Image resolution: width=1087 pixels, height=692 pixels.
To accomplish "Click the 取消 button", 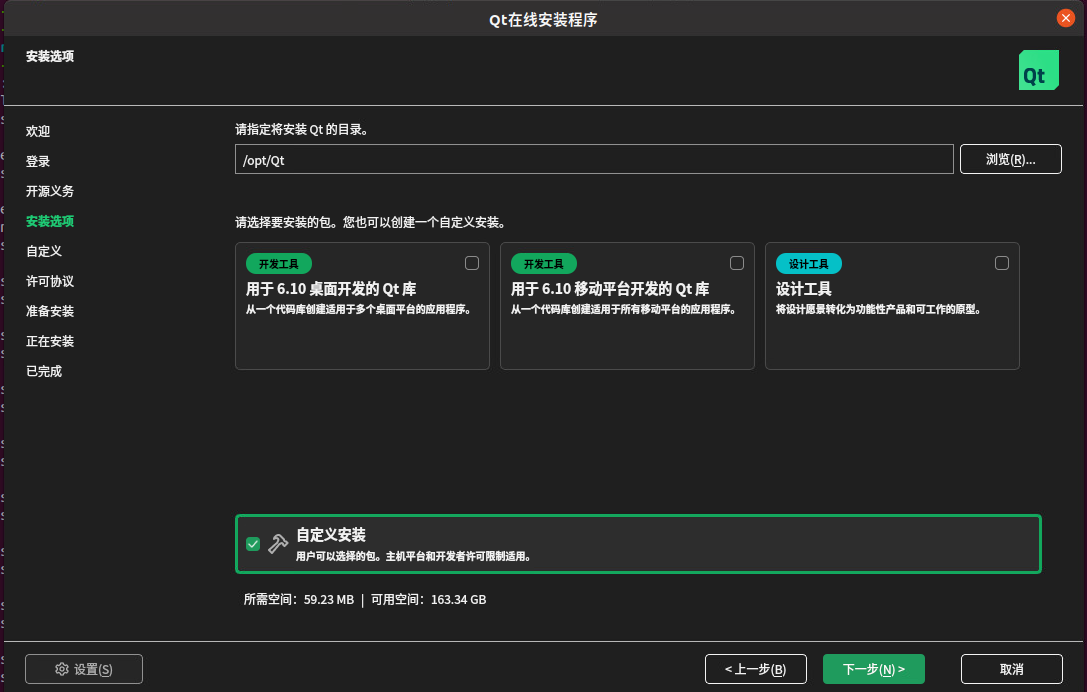I will coord(1012,669).
